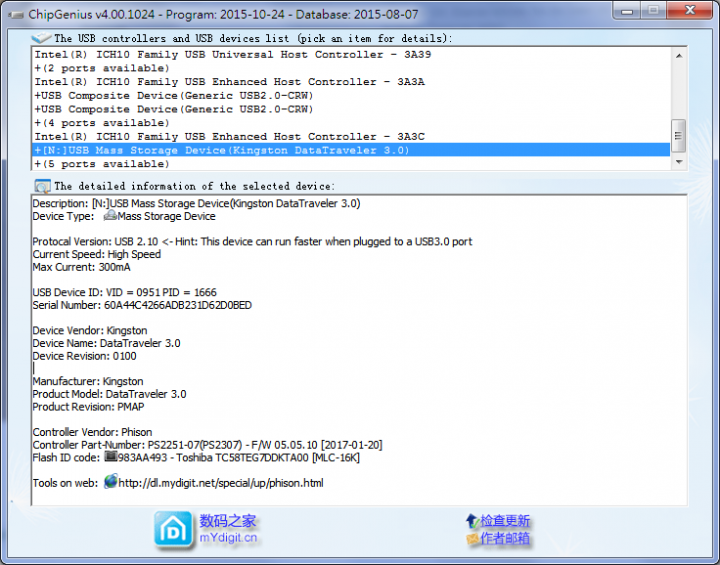720x565 pixels.
Task: Select the '+(4 ports available)' row
Action: (352, 123)
